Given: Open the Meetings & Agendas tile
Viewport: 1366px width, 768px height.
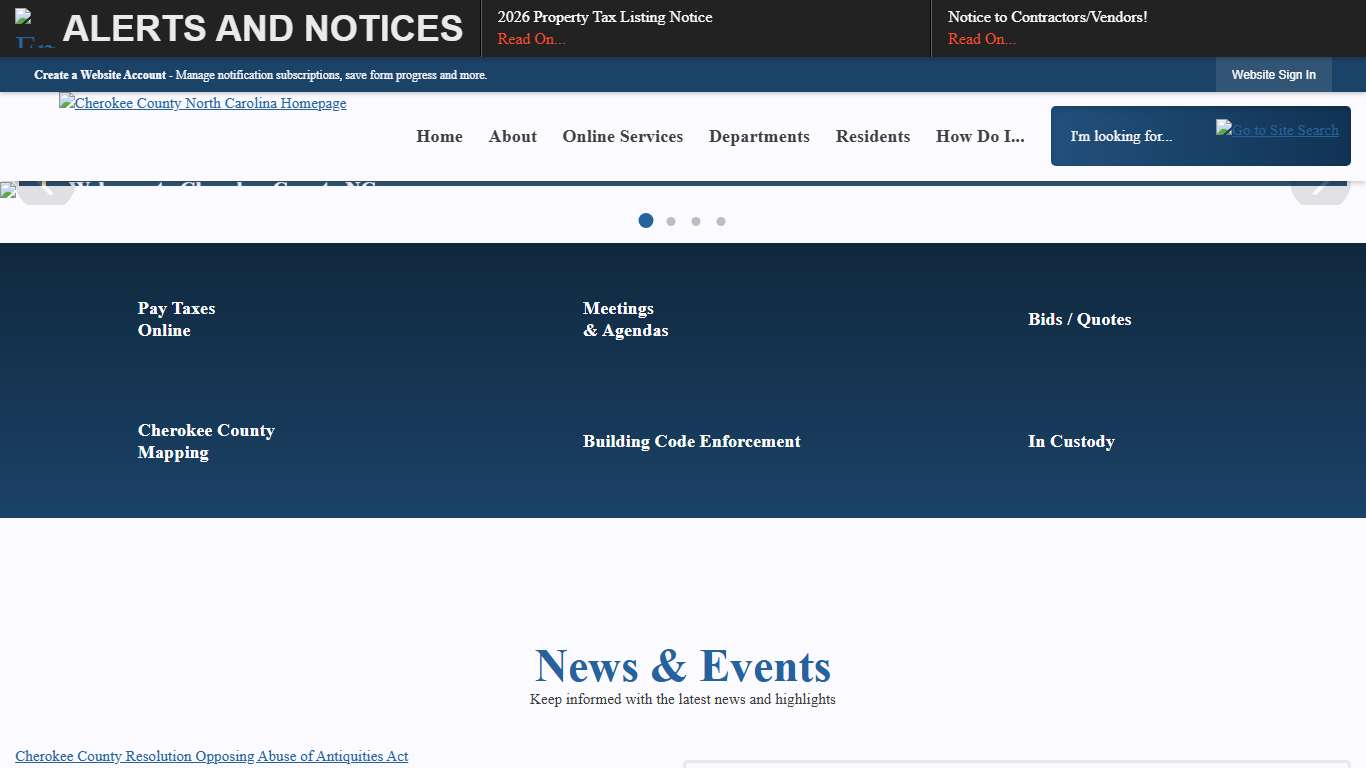Looking at the screenshot, I should (x=625, y=319).
